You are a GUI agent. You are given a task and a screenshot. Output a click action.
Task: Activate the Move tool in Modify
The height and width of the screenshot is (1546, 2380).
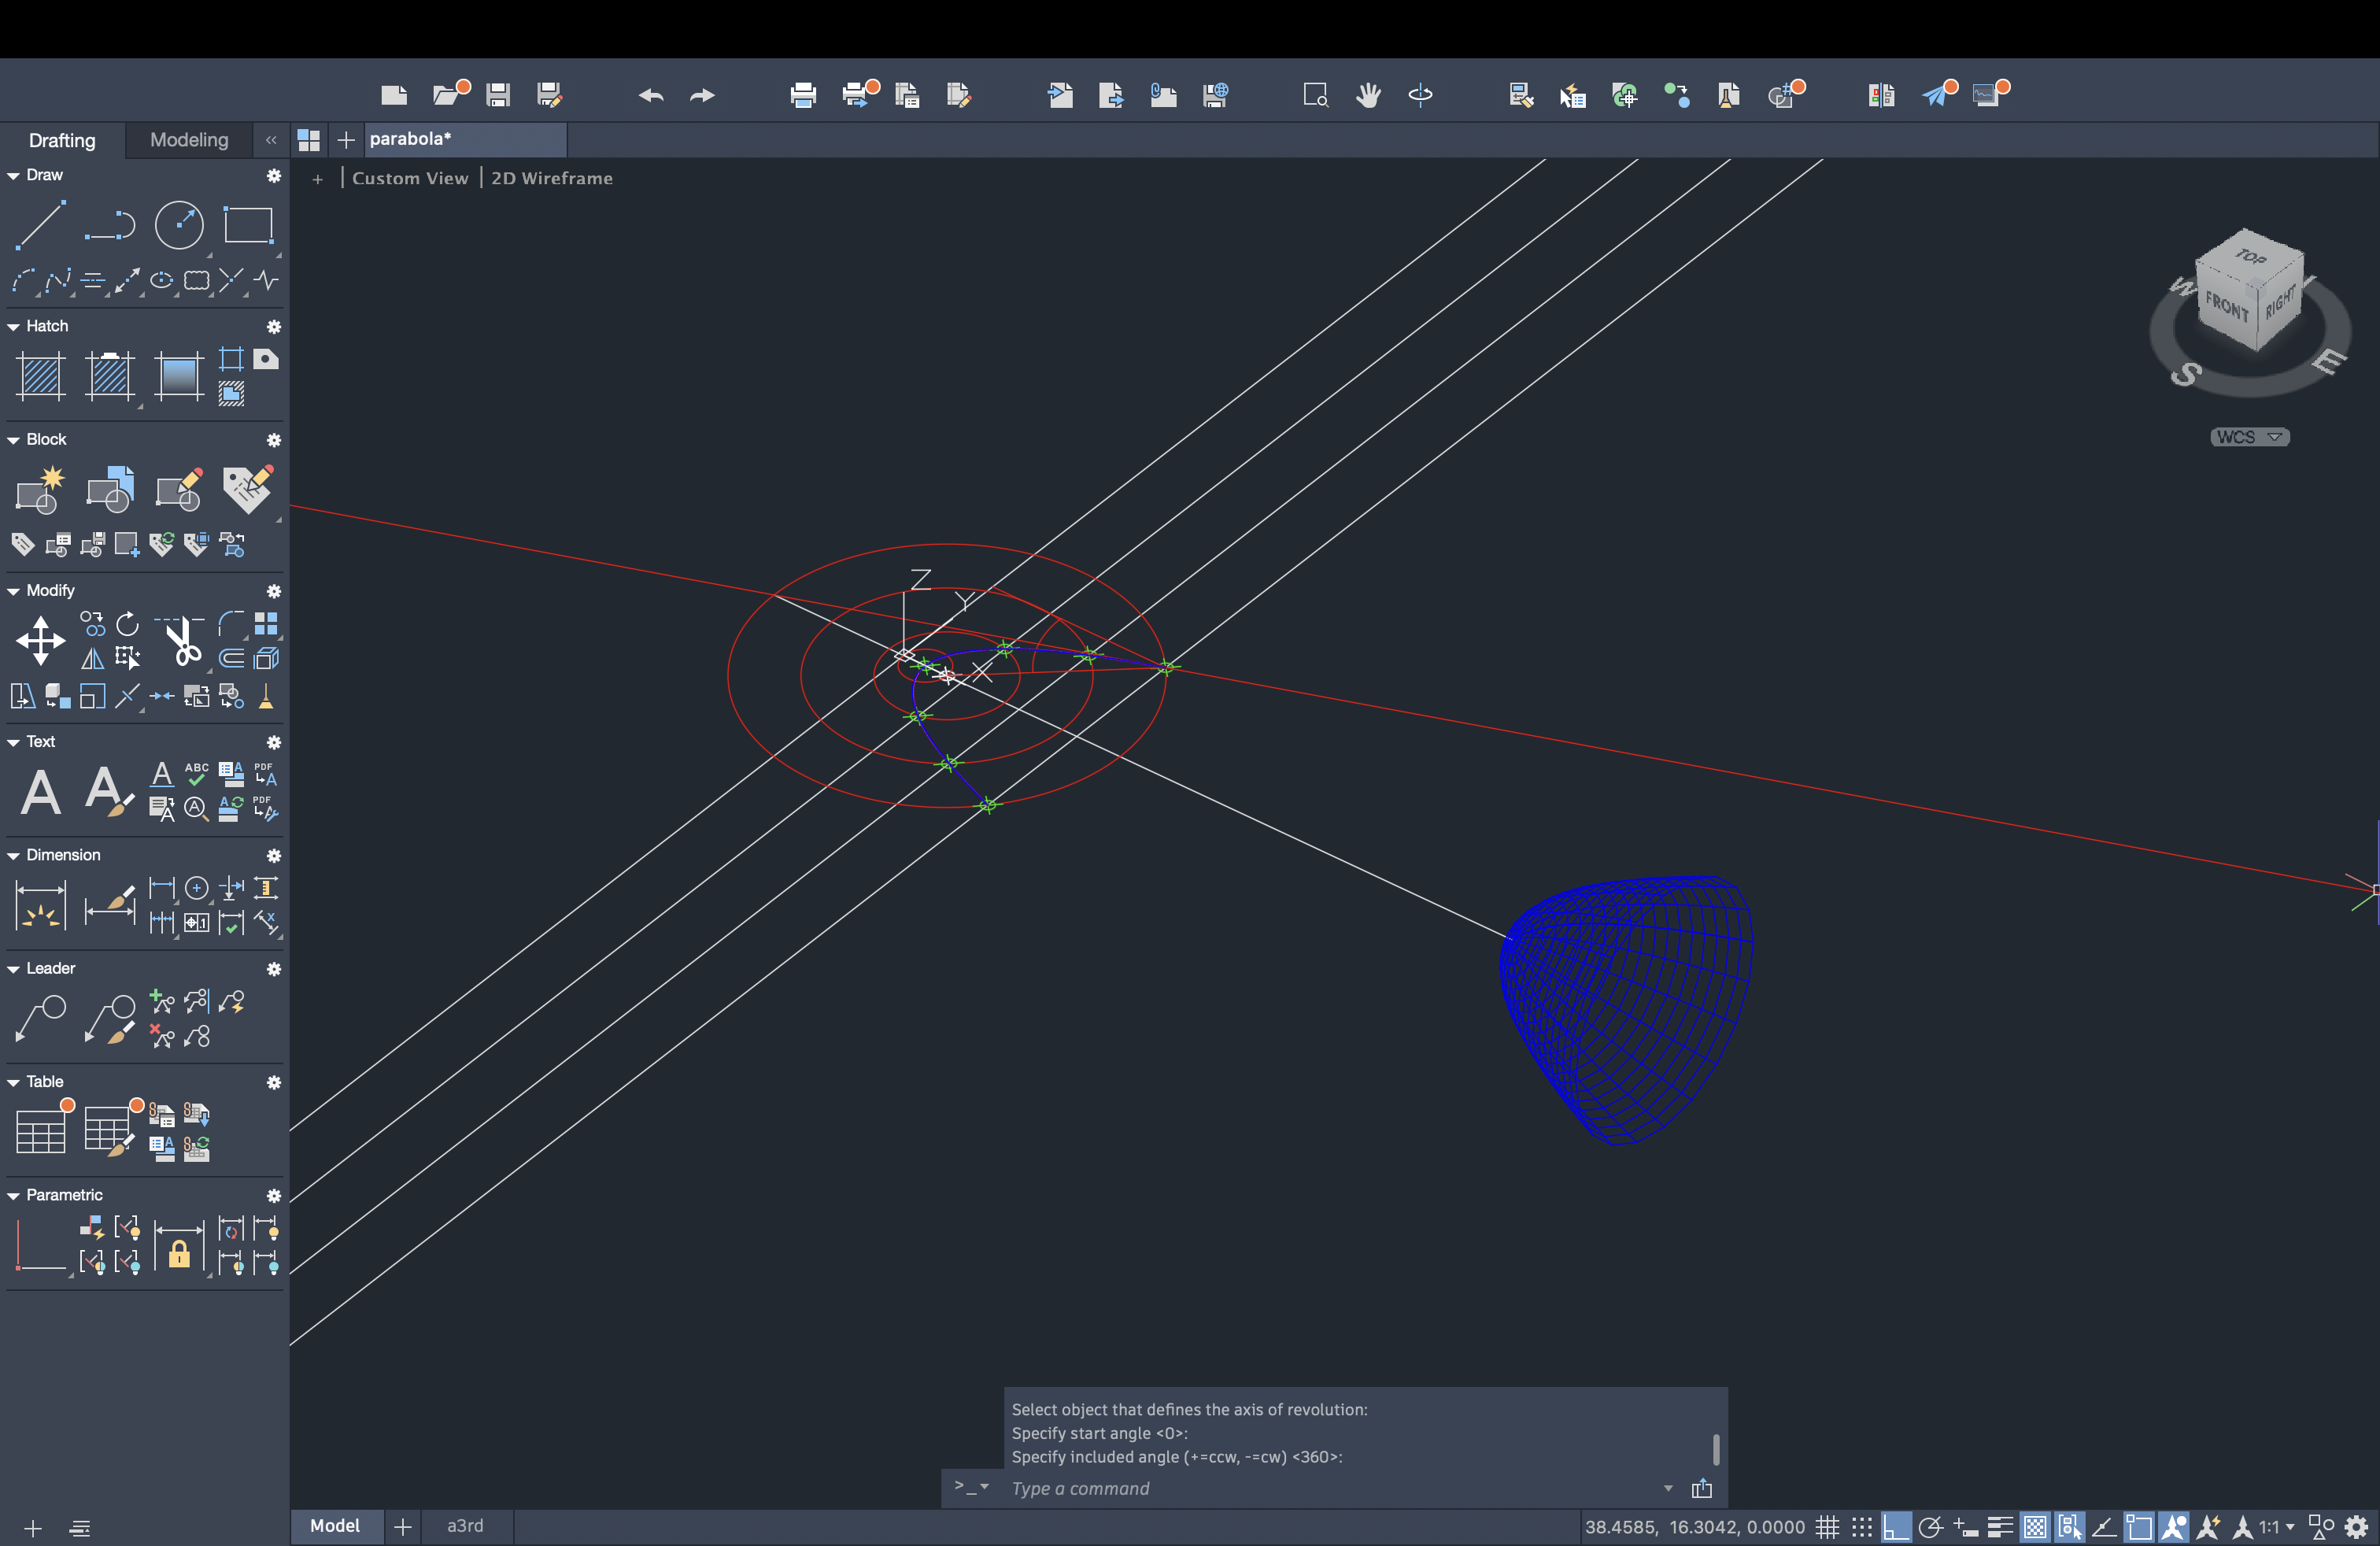pos(40,640)
